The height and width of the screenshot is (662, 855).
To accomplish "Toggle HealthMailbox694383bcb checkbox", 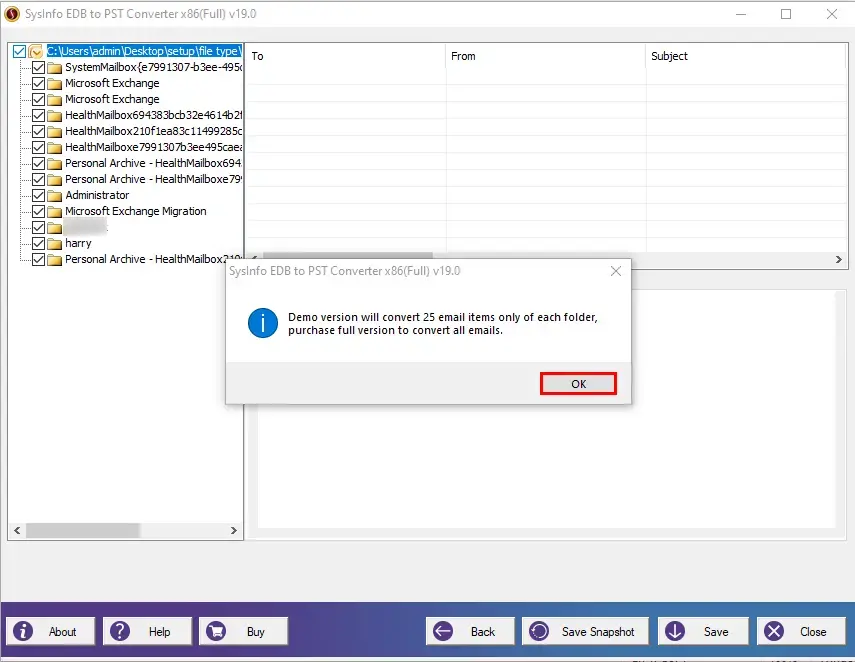I will [x=38, y=116].
